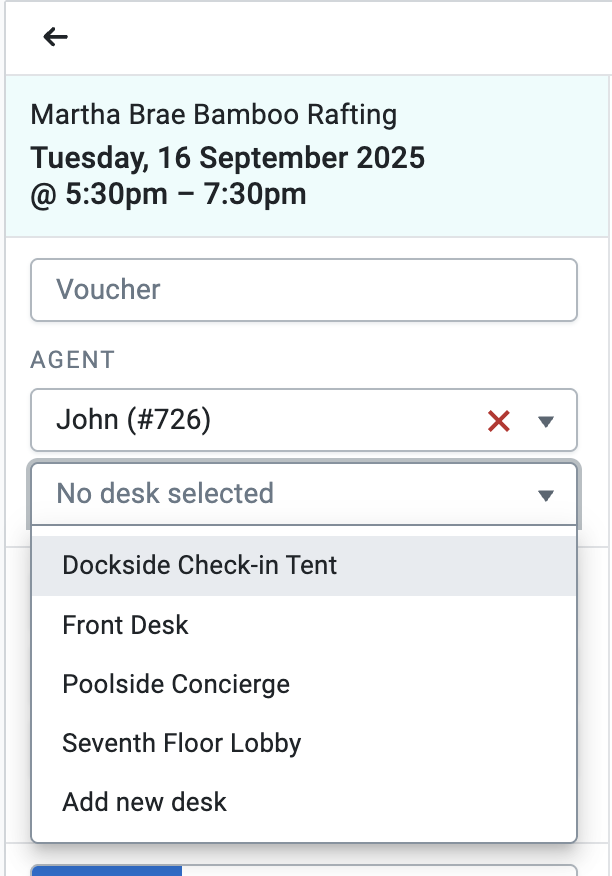This screenshot has width=612, height=876.
Task: Focus the Voucher input field
Action: point(304,290)
